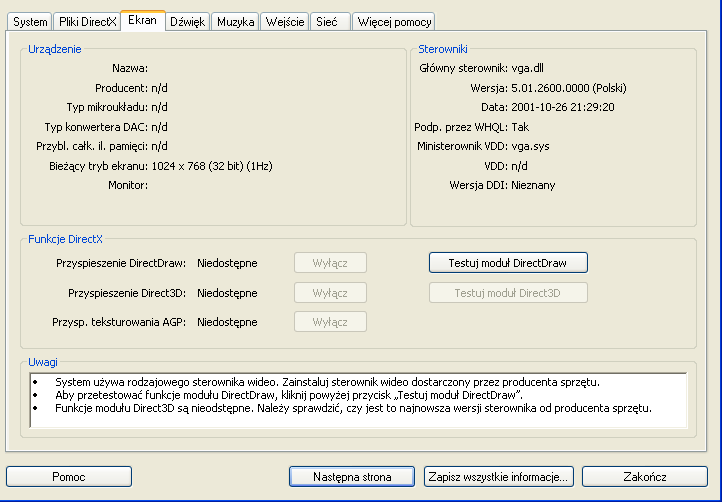Viewport: 722px width, 502px height.
Task: Click DirectDraw acceleration status Niedostępne
Action: 227,263
